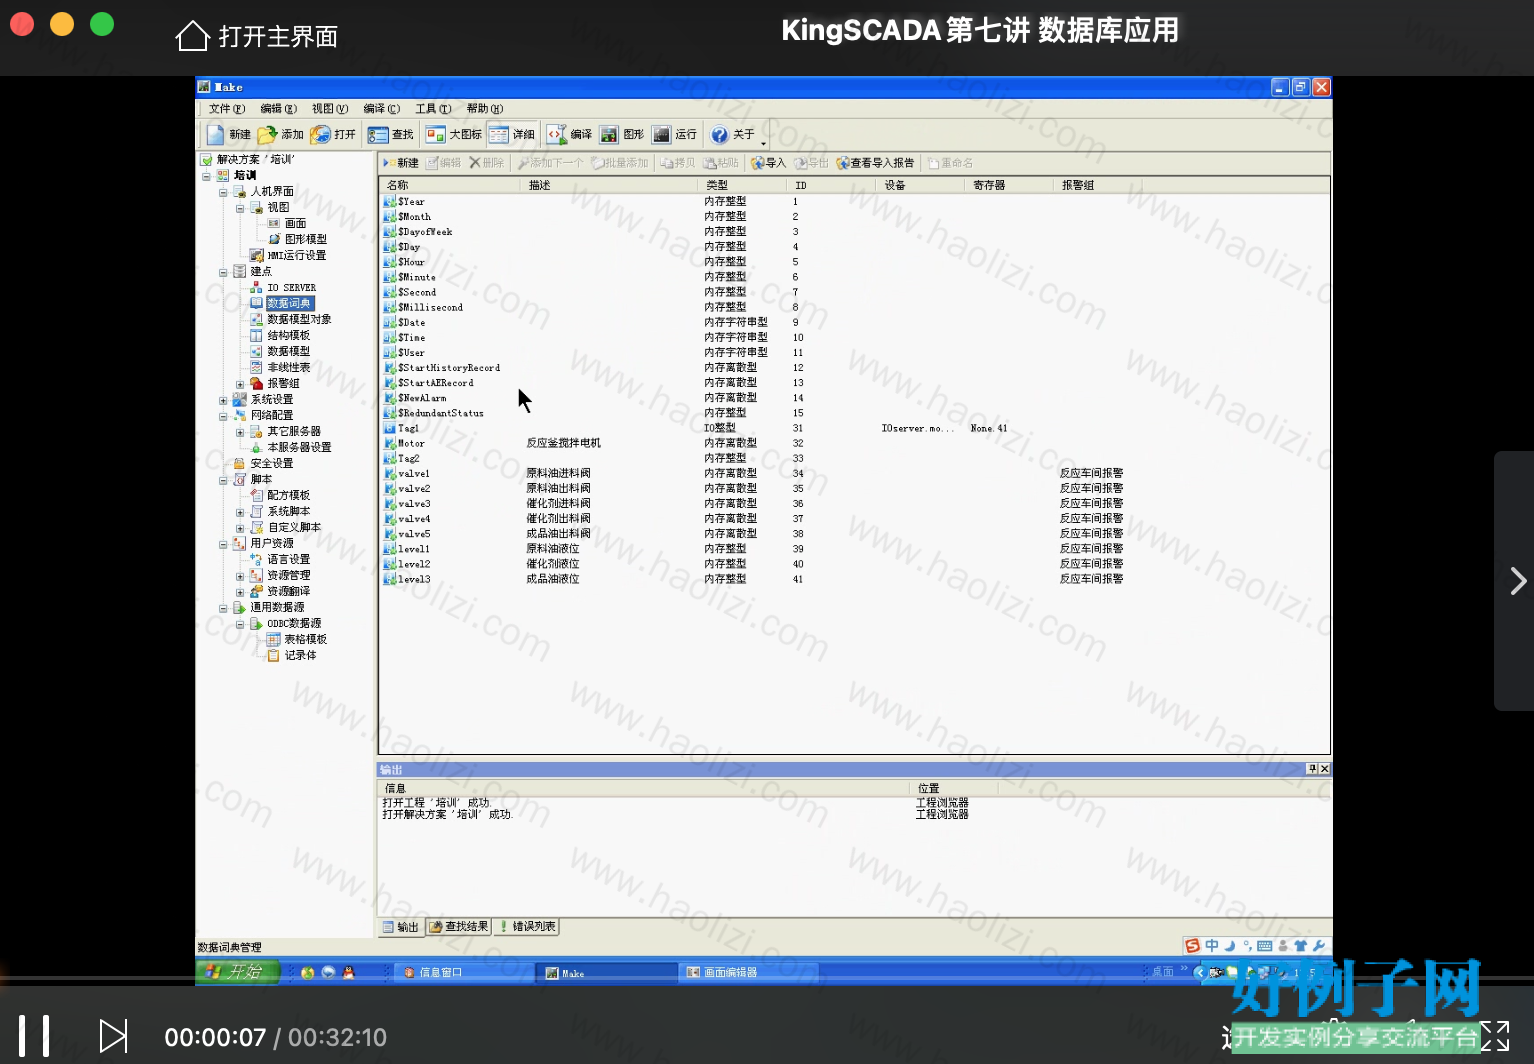Switch to 大图标 view
This screenshot has width=1534, height=1064.
[453, 134]
